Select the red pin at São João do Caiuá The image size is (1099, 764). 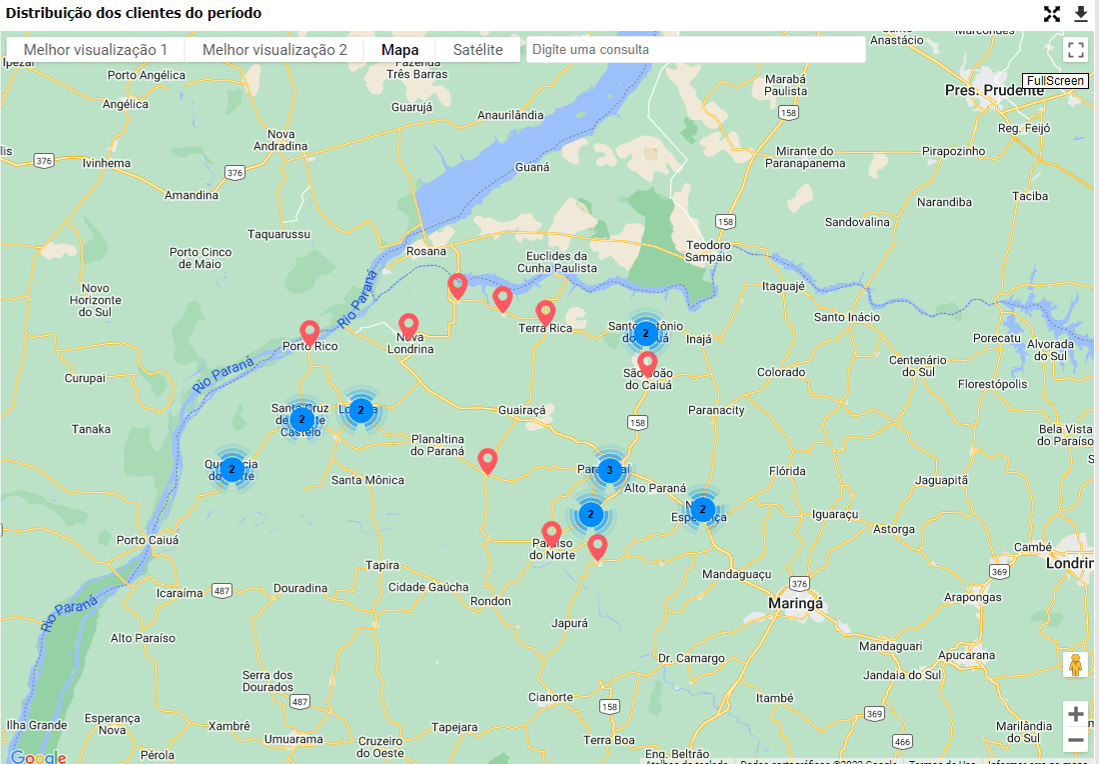[x=647, y=364]
